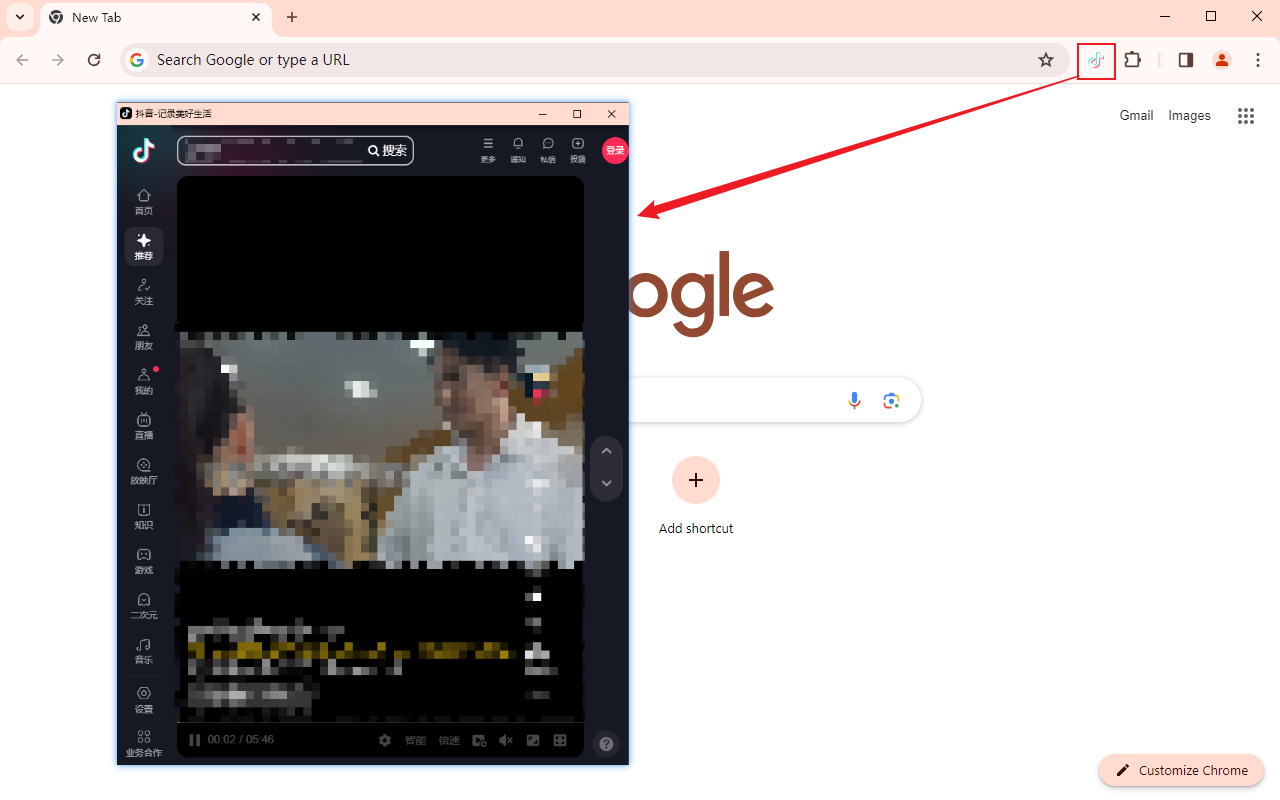The width and height of the screenshot is (1280, 800).
Task: Click 智能 quality option in player
Action: 415,740
